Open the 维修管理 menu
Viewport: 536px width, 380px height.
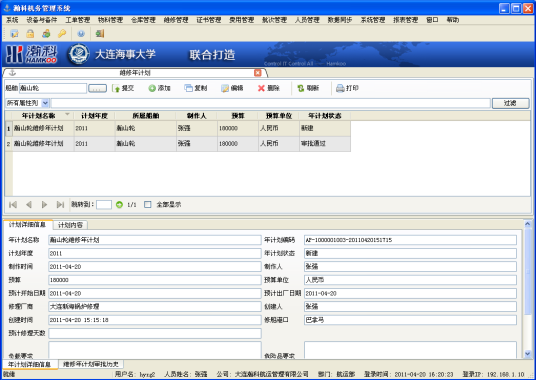coord(176,20)
